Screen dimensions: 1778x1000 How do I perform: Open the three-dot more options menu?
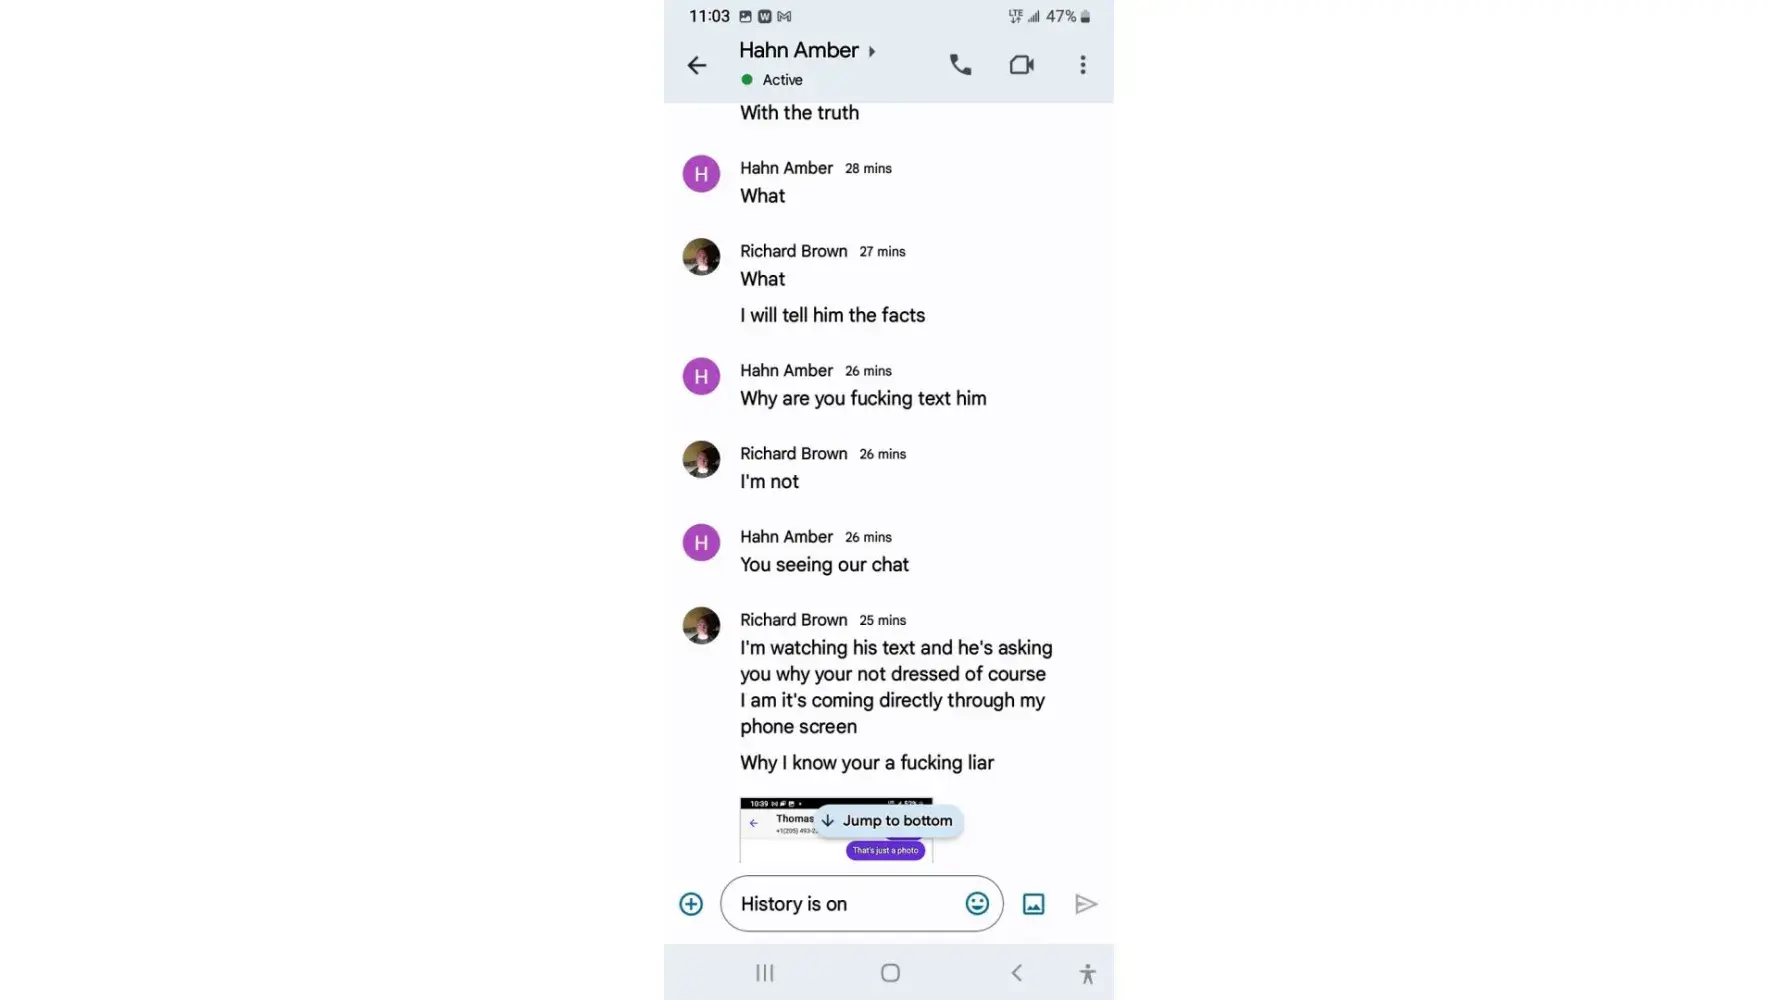[x=1082, y=65]
